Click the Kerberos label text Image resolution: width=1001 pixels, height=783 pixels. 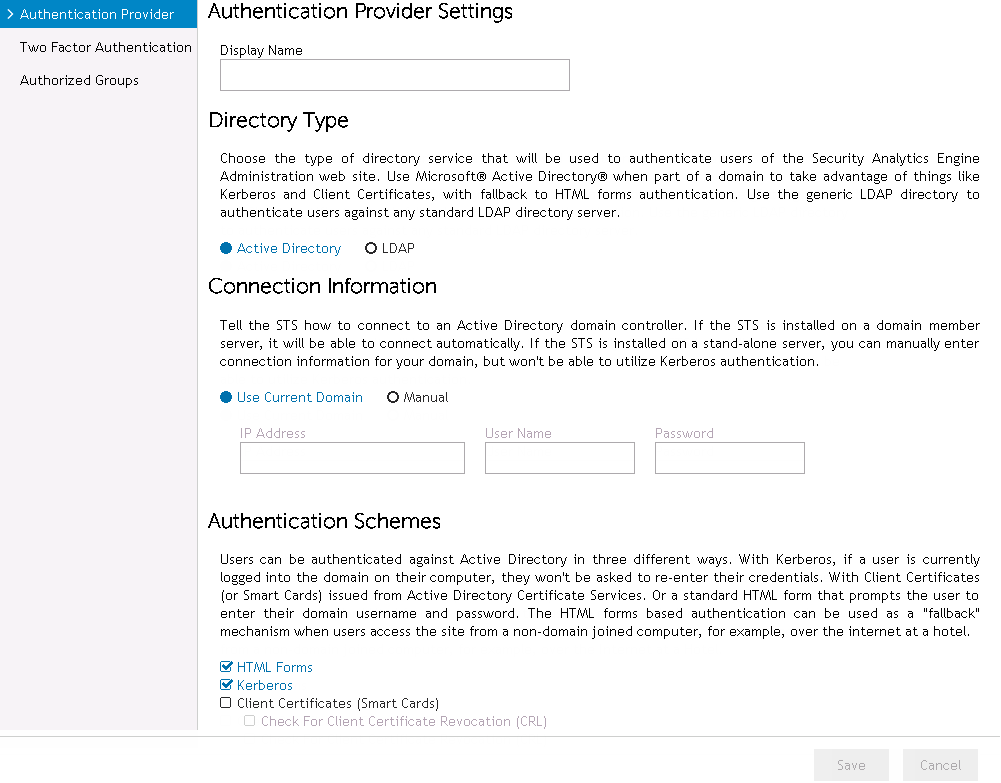pyautogui.click(x=265, y=685)
